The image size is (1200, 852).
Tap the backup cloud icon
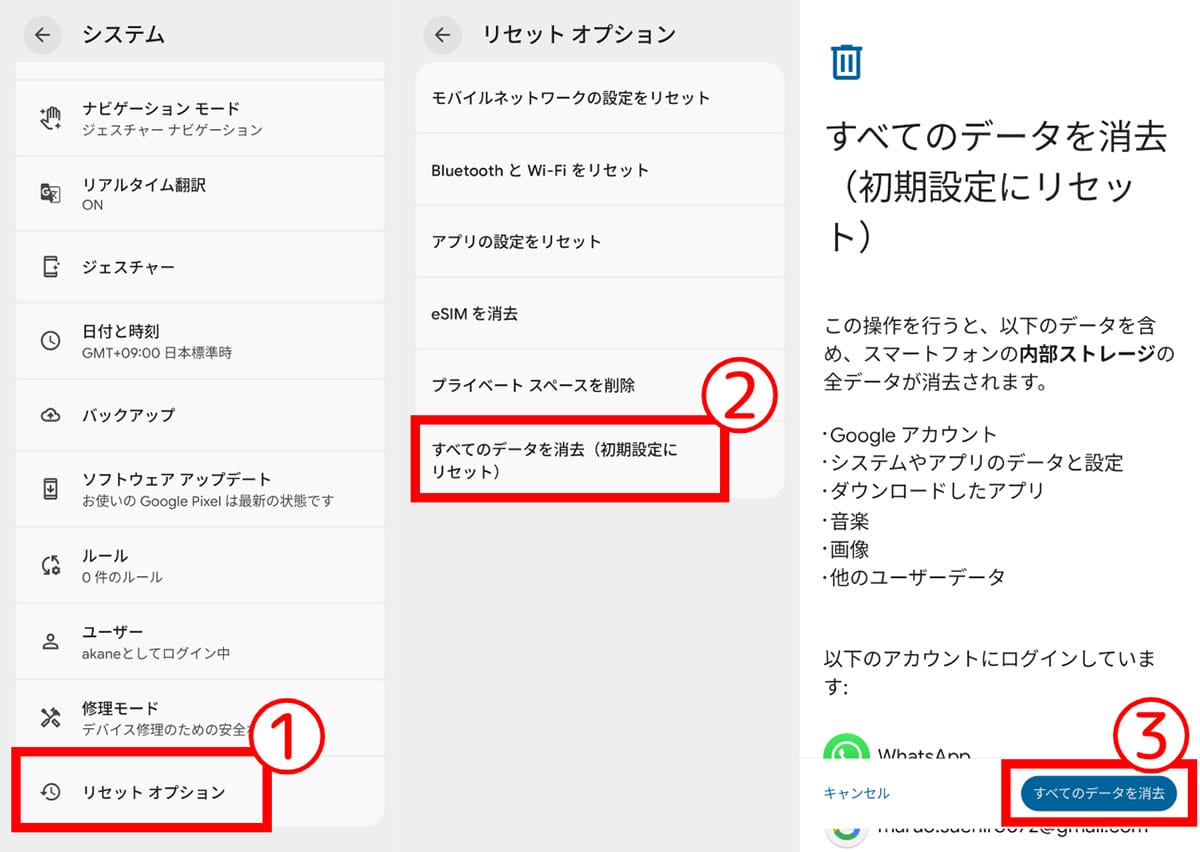50,415
